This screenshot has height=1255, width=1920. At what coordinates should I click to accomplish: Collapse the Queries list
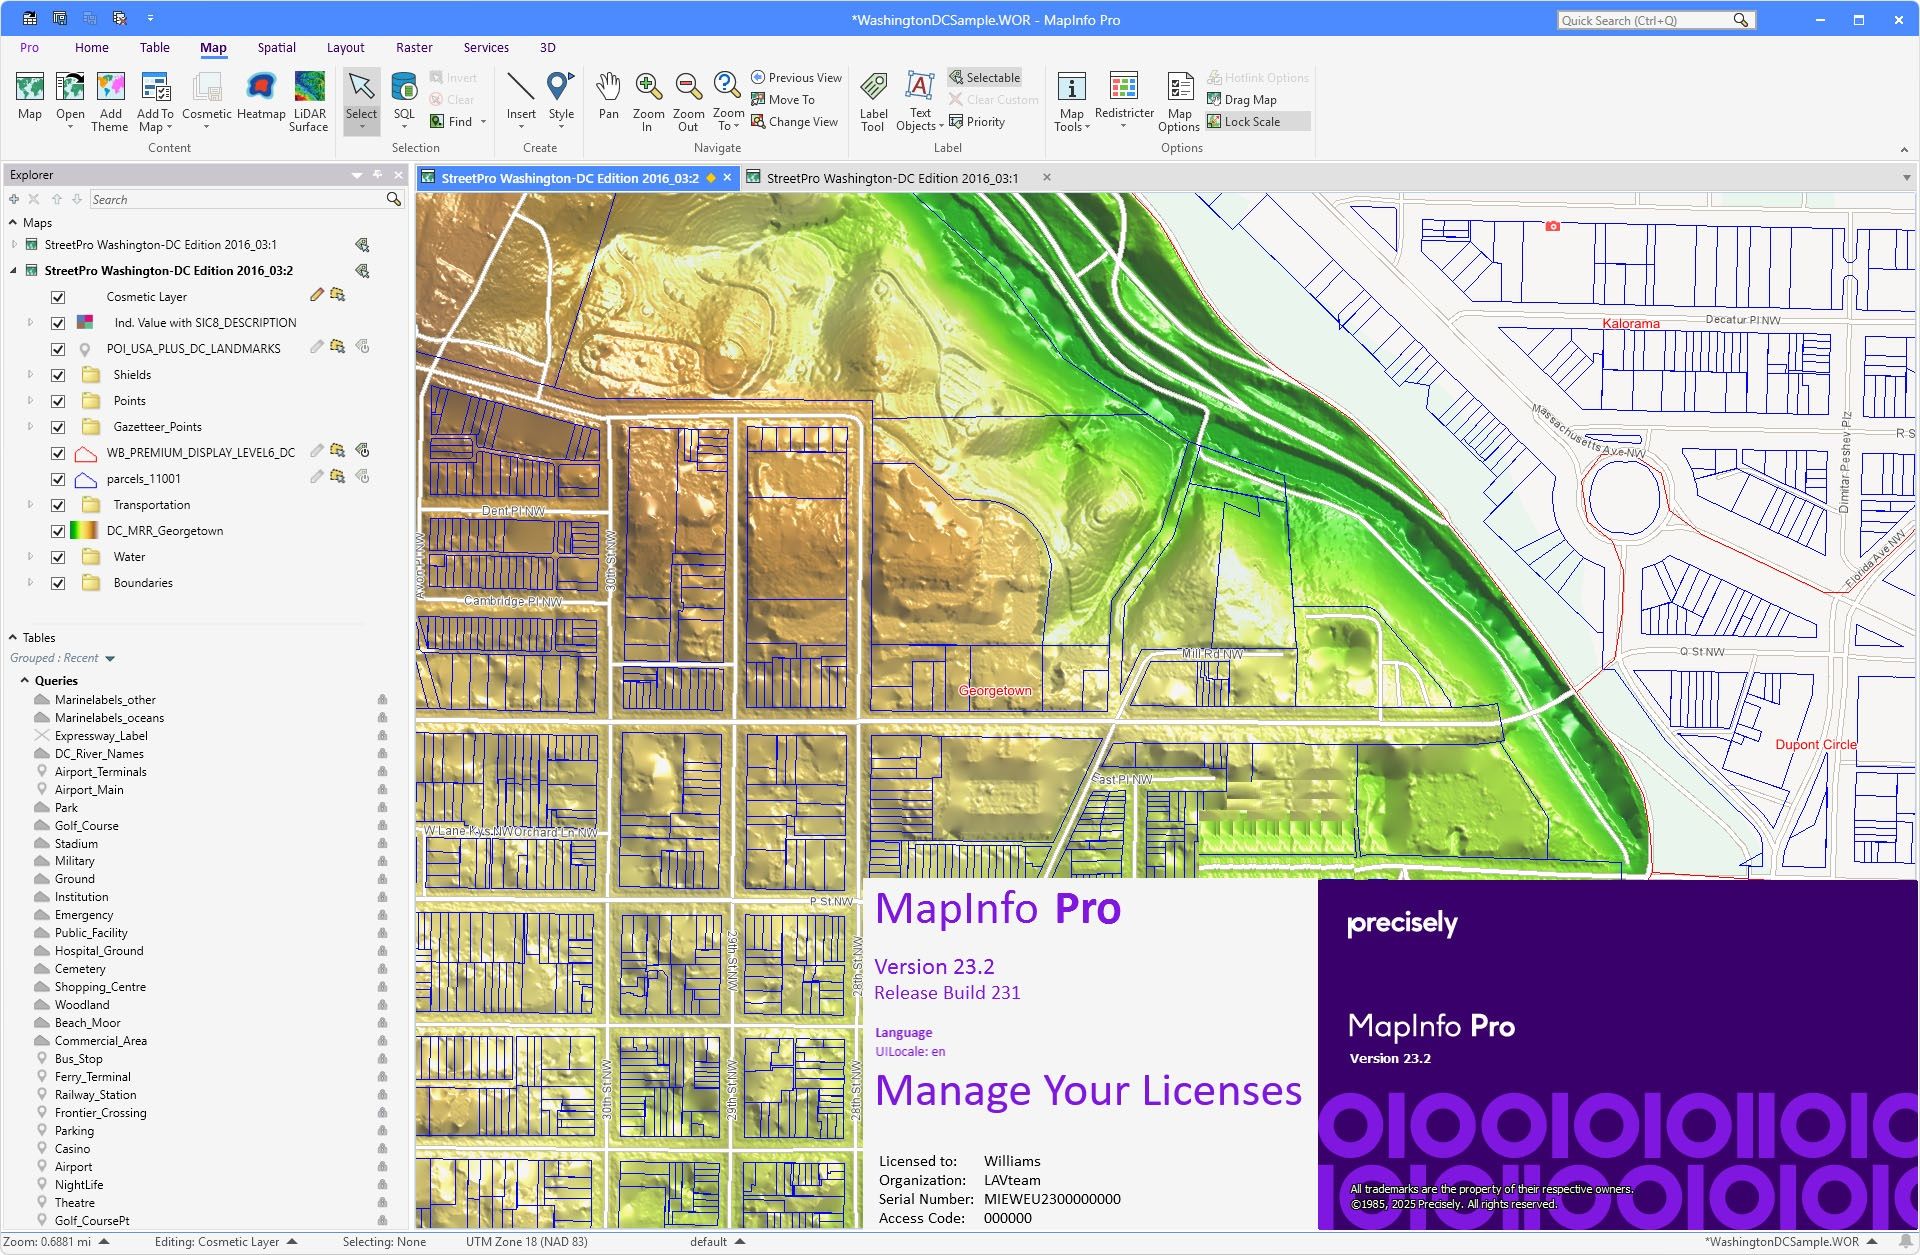[x=26, y=680]
